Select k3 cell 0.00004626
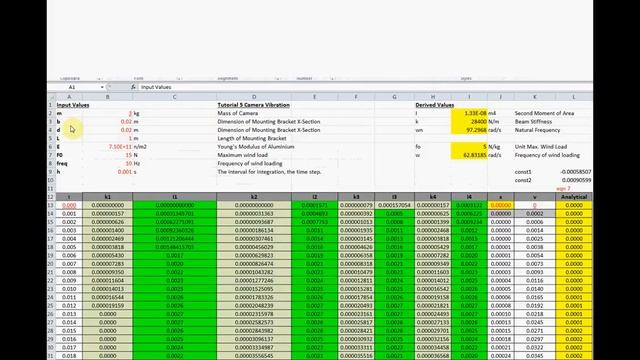The width and height of the screenshot is (640, 360). click(356, 247)
